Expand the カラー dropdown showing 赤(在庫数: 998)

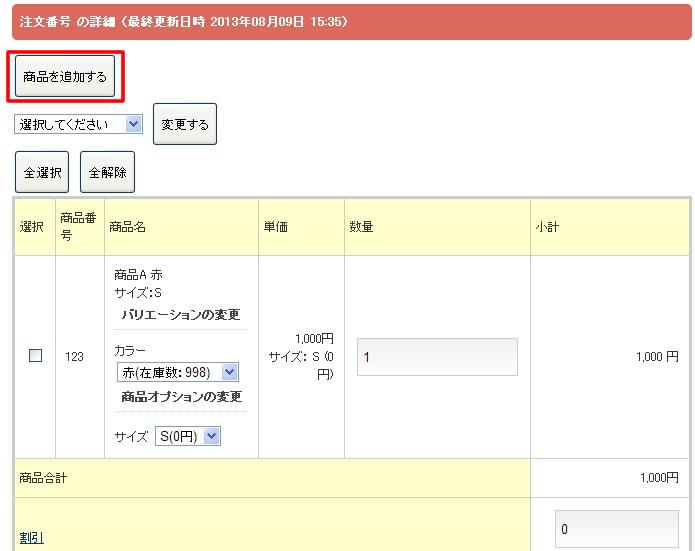[177, 372]
